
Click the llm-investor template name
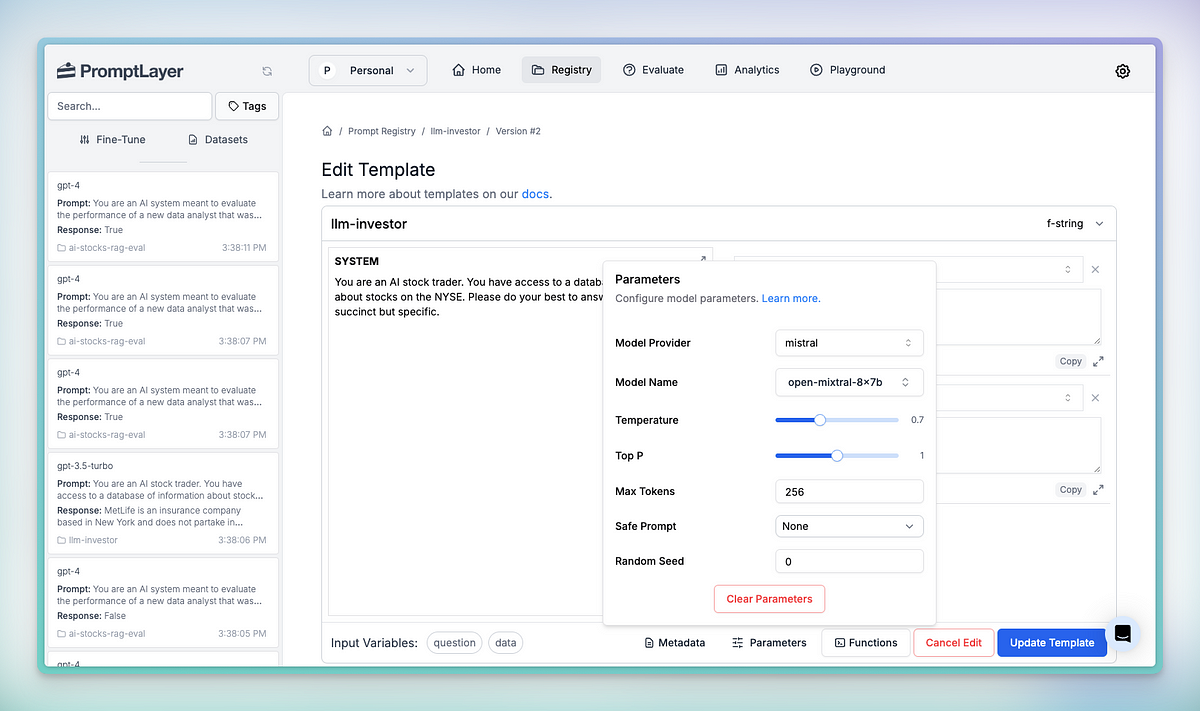pos(369,224)
